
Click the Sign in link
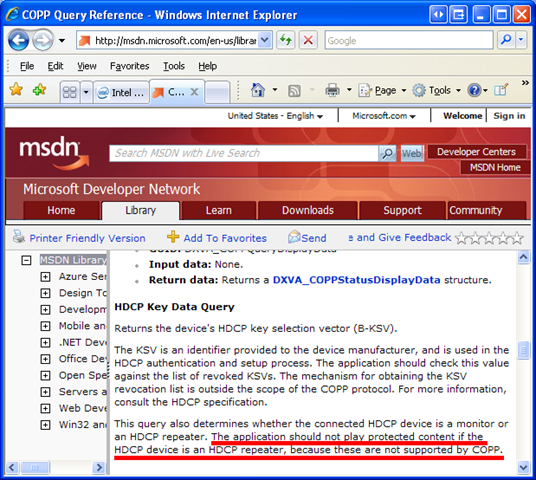pyautogui.click(x=509, y=116)
